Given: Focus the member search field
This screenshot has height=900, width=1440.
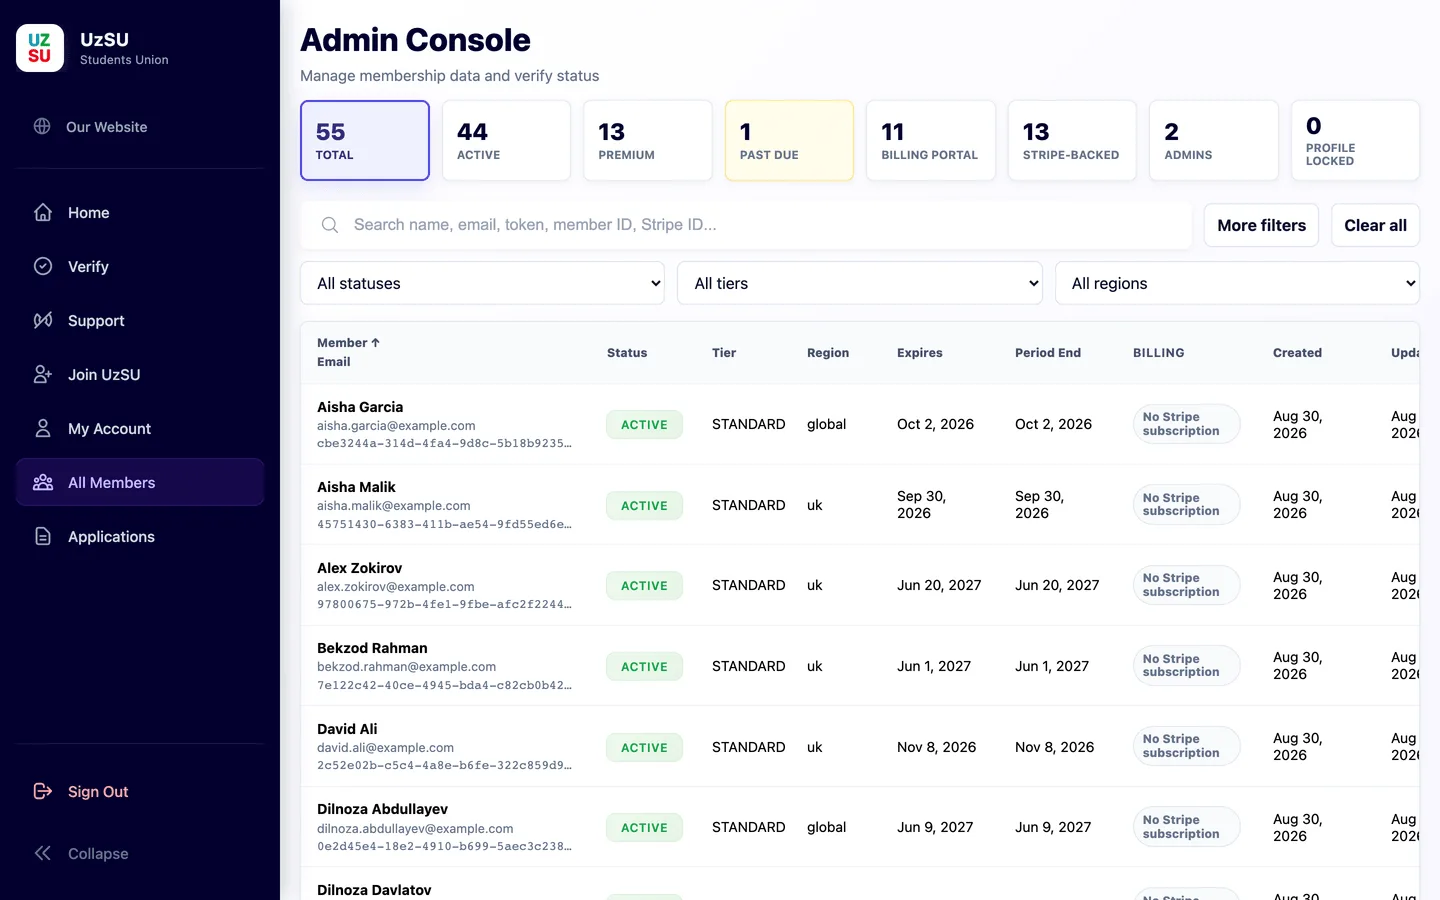Looking at the screenshot, I should click(746, 225).
